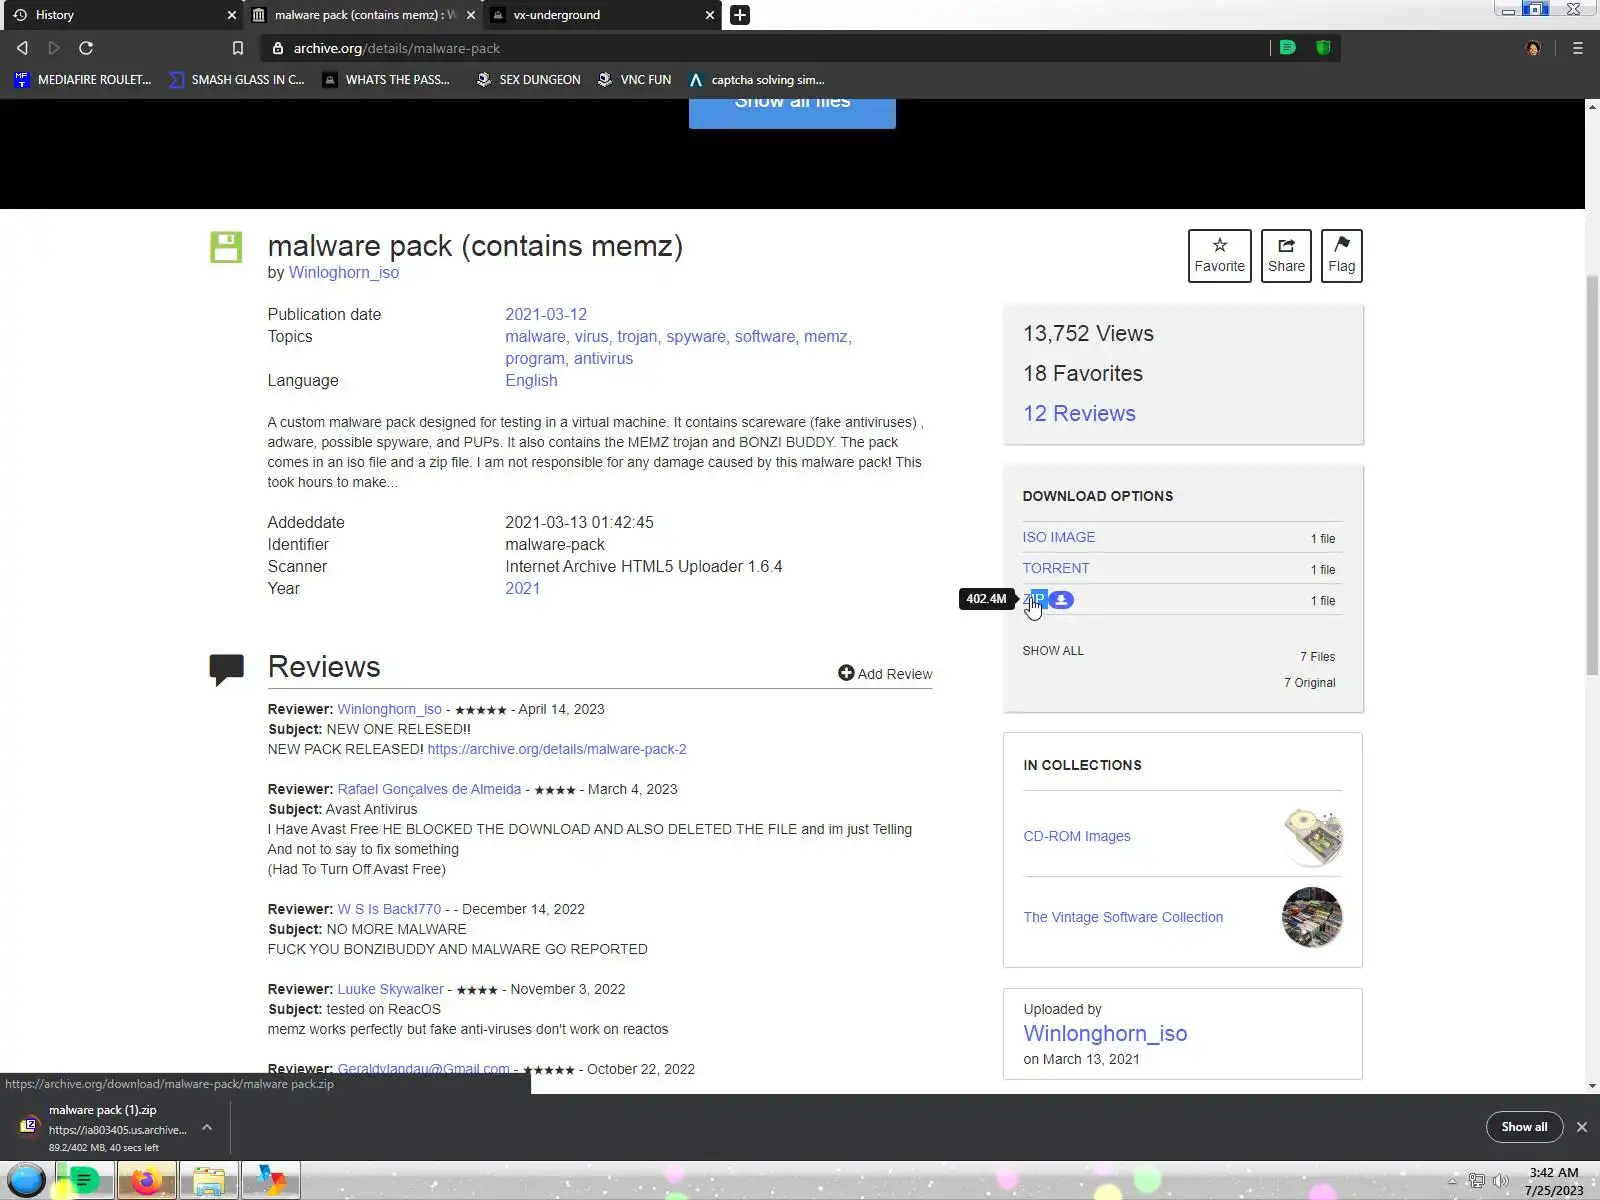Viewport: 1600px width, 1200px height.
Task: Click The Vintage Software Collection thumbnail
Action: [x=1312, y=917]
